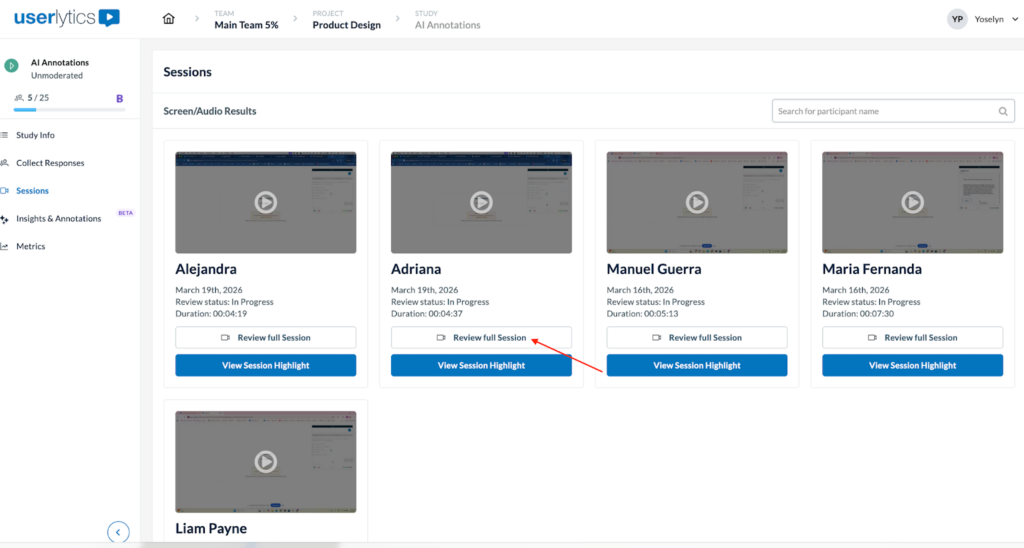Click the Sessions page heading

click(x=187, y=72)
